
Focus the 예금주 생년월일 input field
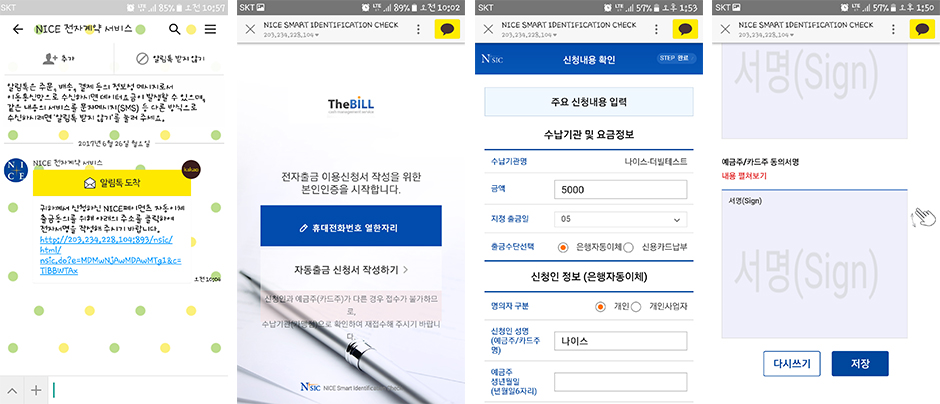click(620, 382)
